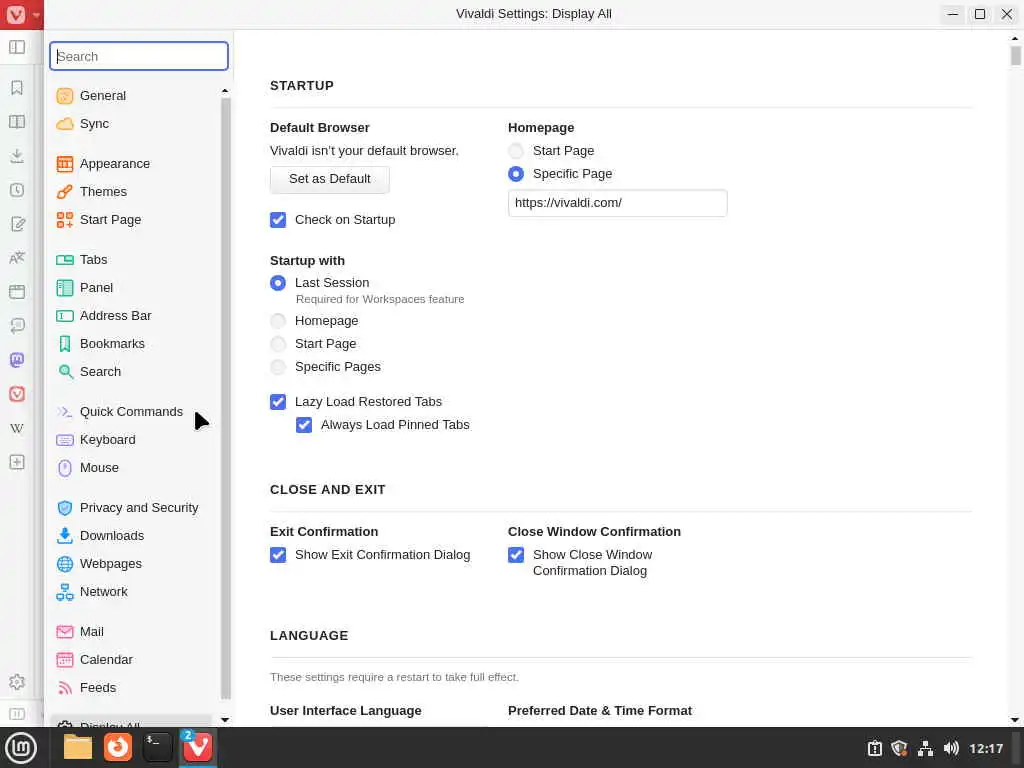This screenshot has width=1024, height=768.
Task: Open the Vivaldi main menu button
Action: [x=22, y=14]
